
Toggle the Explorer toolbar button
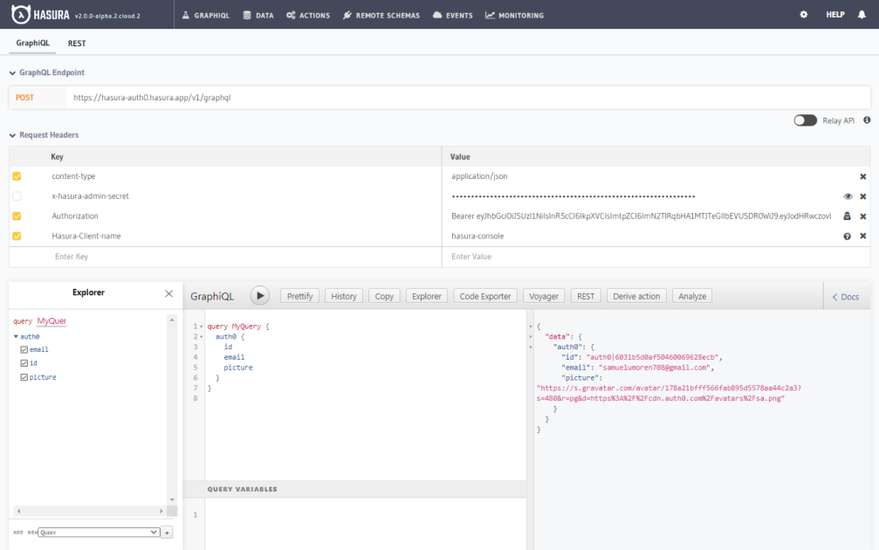click(x=427, y=296)
